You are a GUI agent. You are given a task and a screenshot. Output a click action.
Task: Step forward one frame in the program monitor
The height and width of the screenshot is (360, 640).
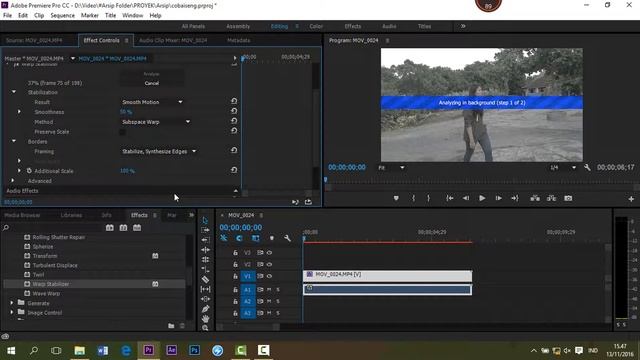point(498,198)
